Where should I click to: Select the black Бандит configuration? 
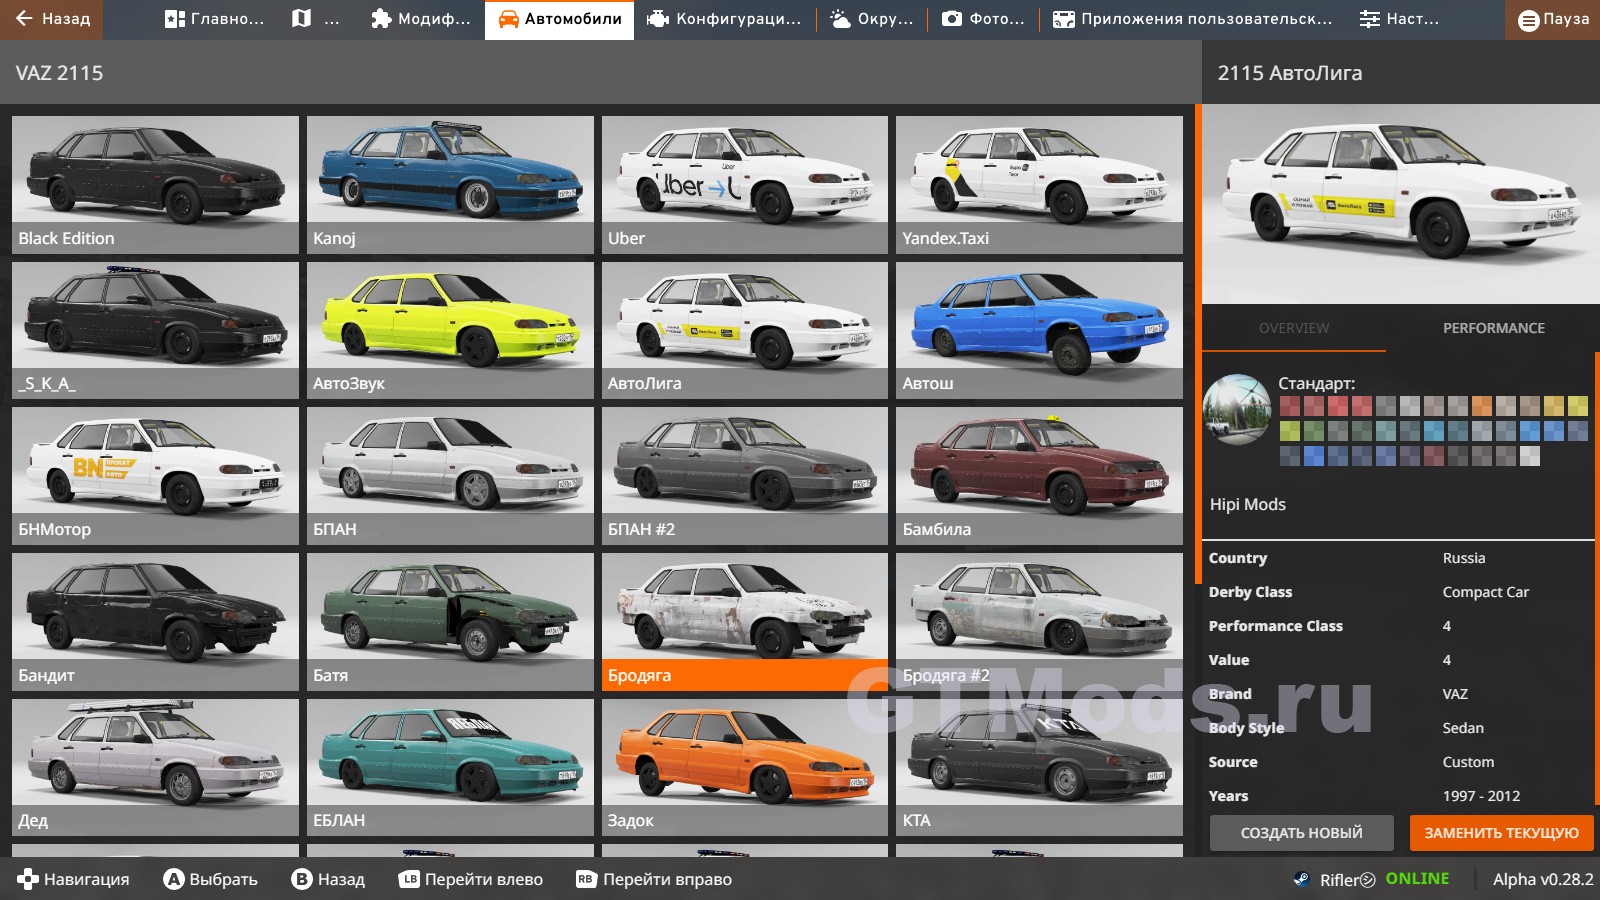pyautogui.click(x=155, y=622)
